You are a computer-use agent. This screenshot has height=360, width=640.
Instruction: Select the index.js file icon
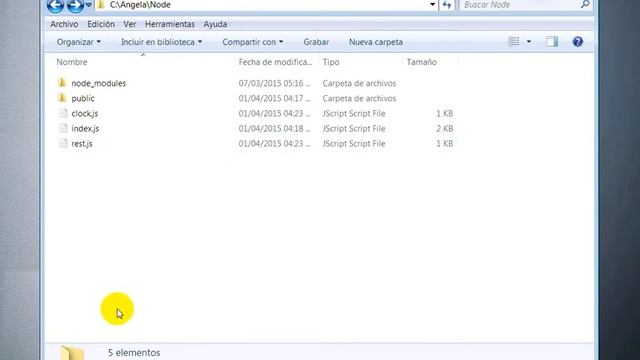click(63, 128)
